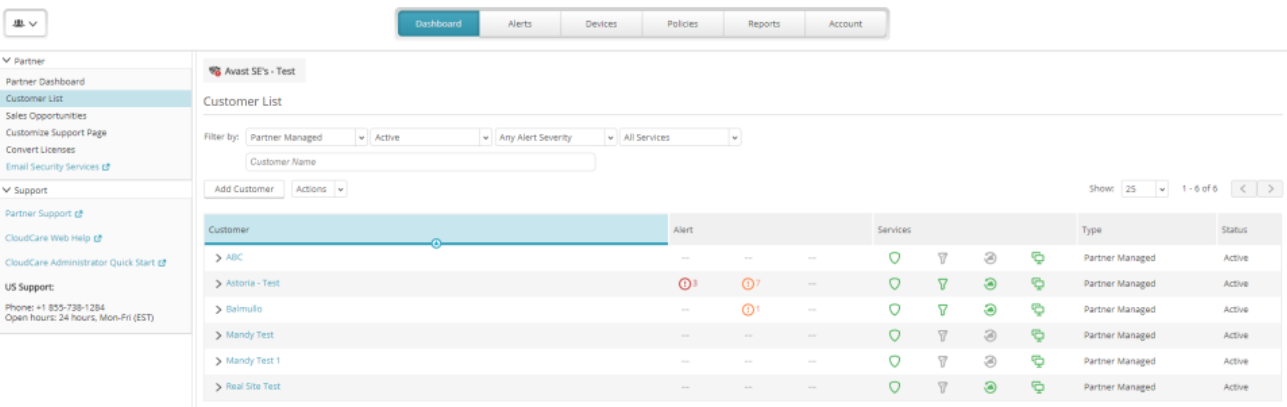Click into the Customer Name search field
The height and width of the screenshot is (407, 1287).
[420, 162]
